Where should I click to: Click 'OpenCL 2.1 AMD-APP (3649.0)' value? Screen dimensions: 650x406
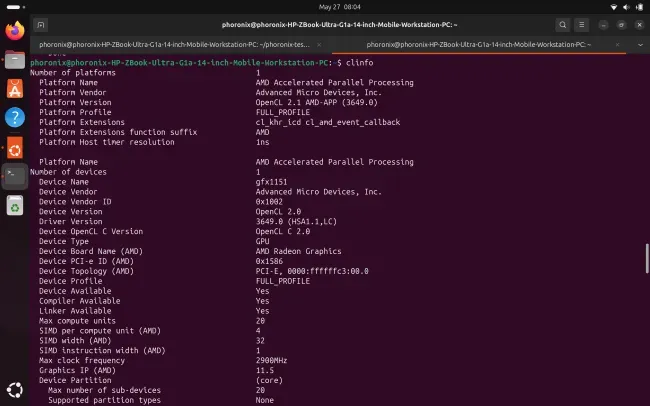[x=317, y=102]
